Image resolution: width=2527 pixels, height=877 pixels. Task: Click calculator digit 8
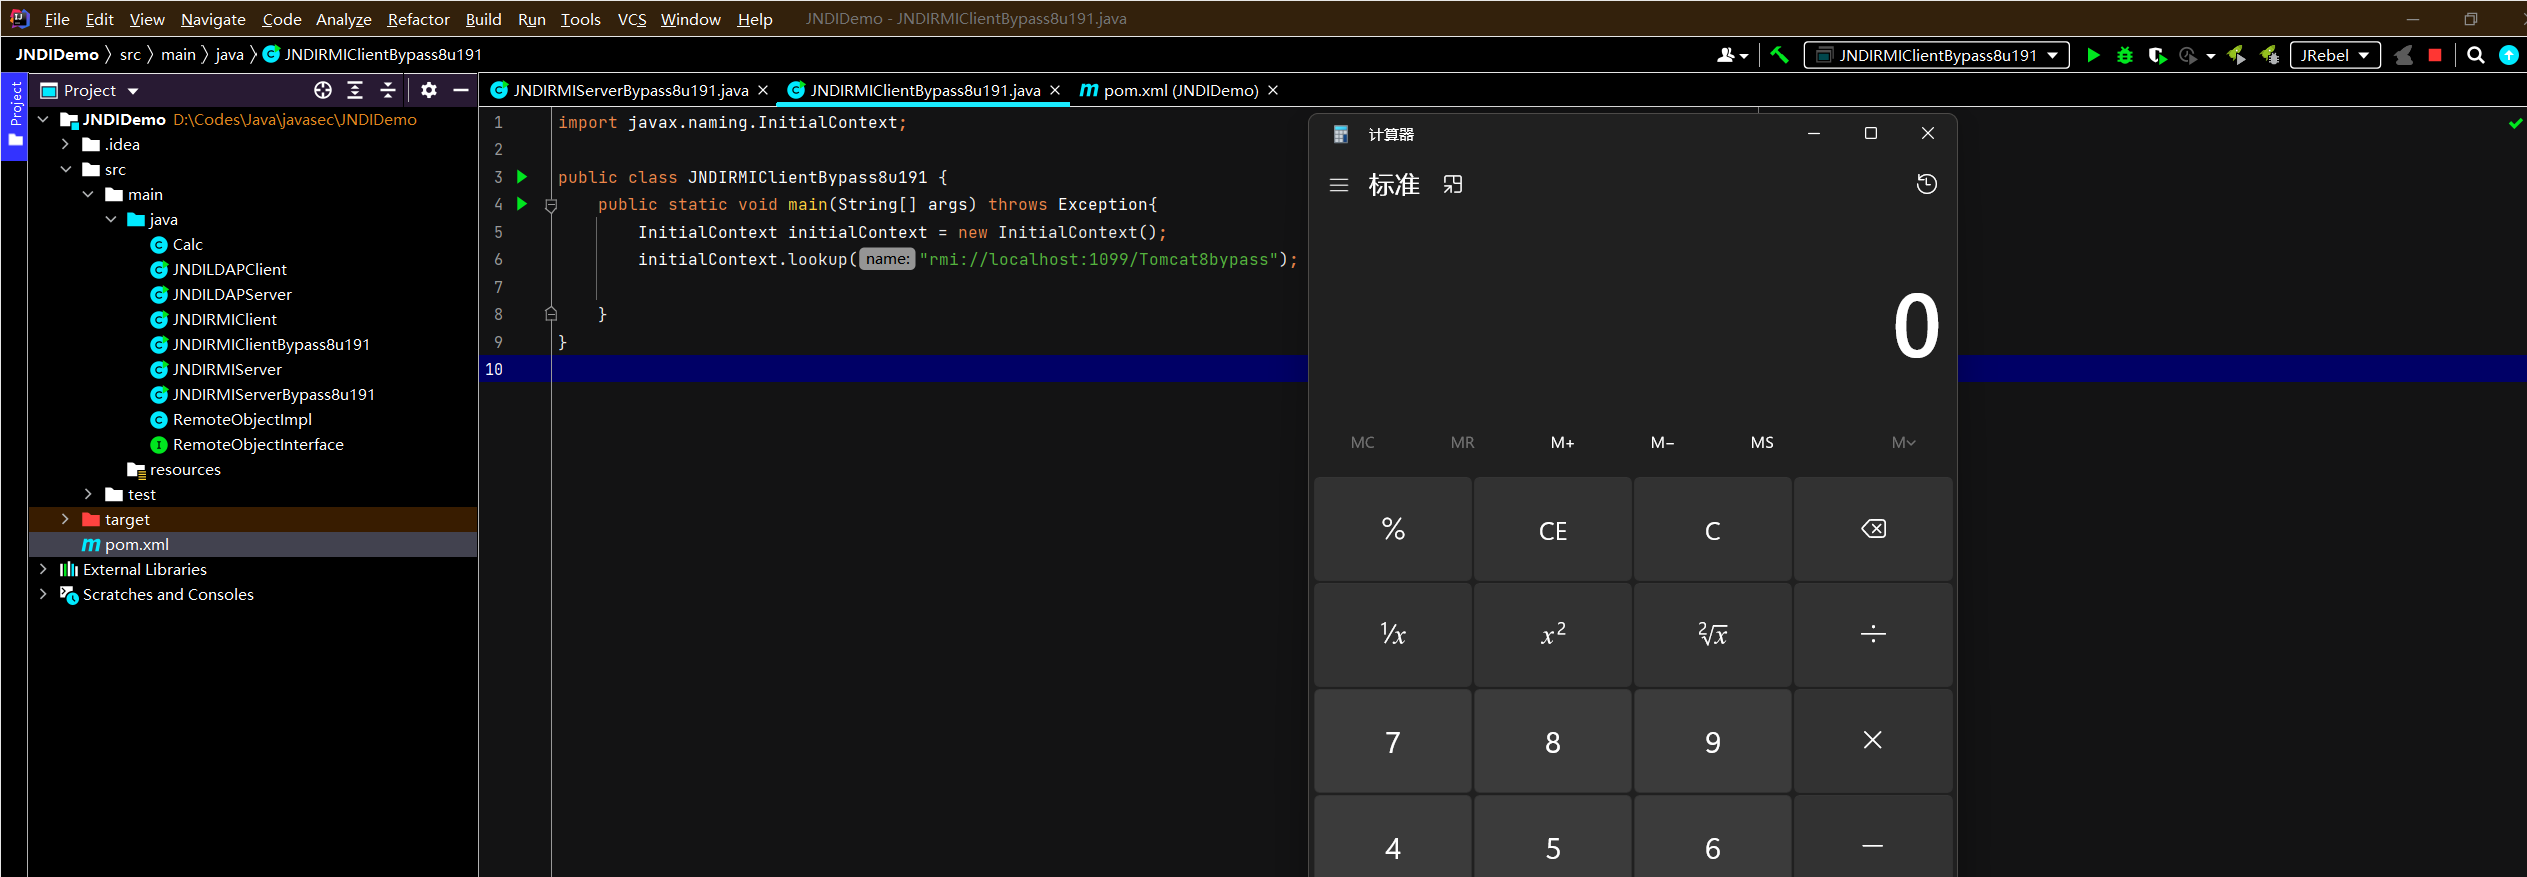tap(1553, 741)
